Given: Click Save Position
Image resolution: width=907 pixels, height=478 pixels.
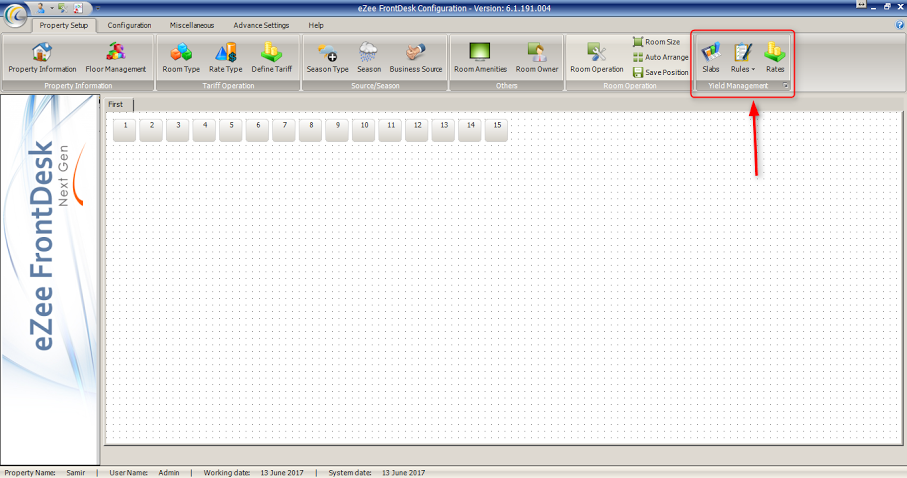Looking at the screenshot, I should point(661,72).
